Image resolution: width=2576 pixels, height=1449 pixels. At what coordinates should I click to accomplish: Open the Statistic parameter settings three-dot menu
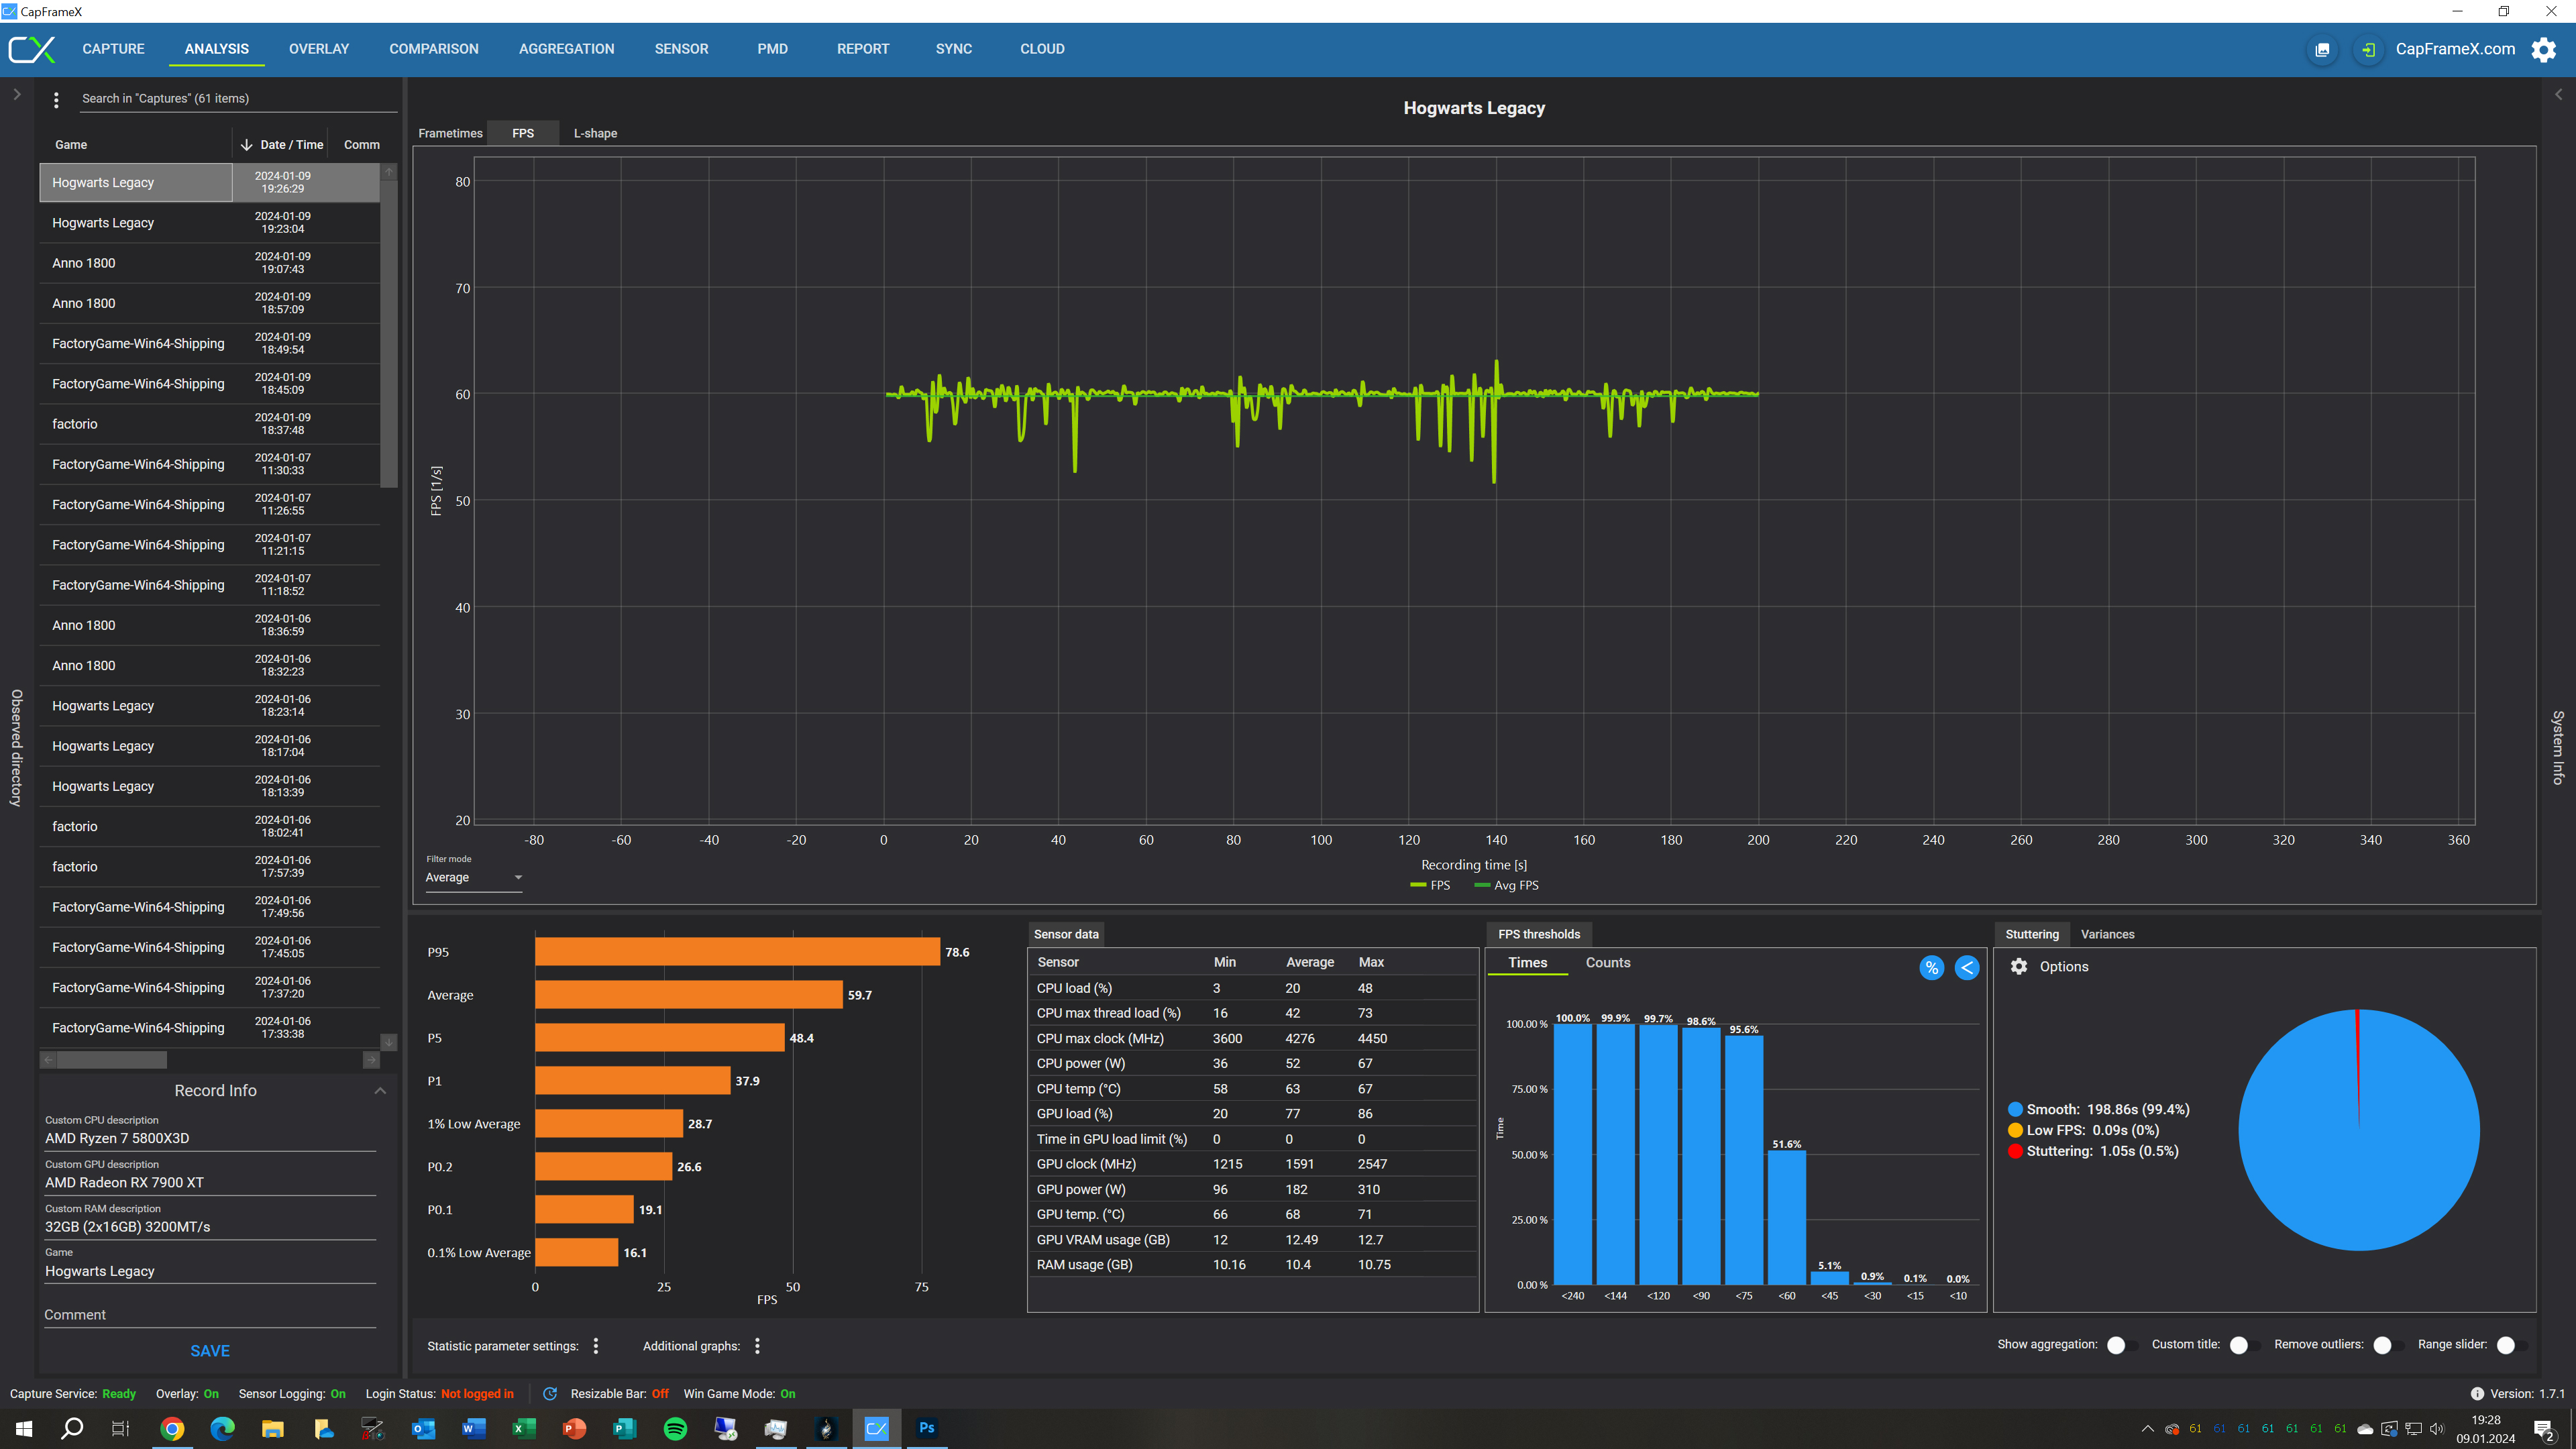(x=596, y=1346)
